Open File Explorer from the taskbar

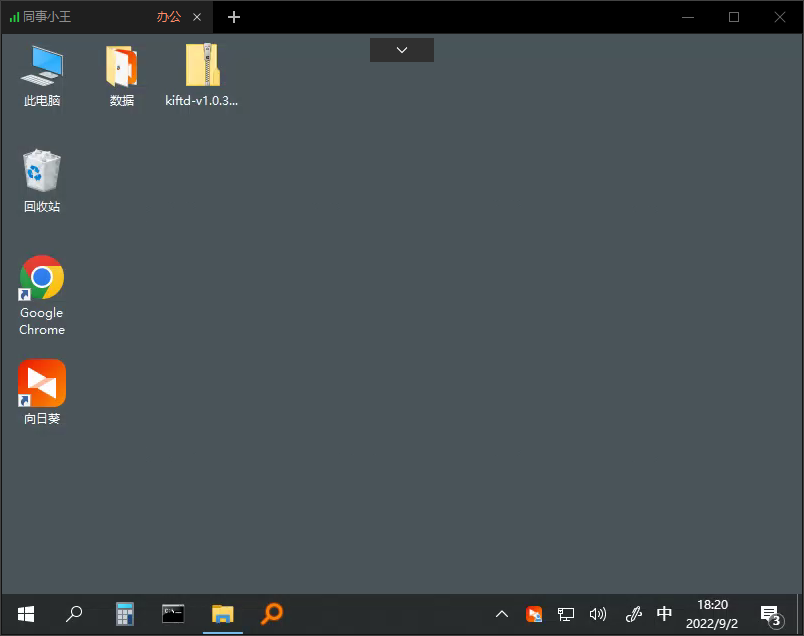[x=222, y=614]
